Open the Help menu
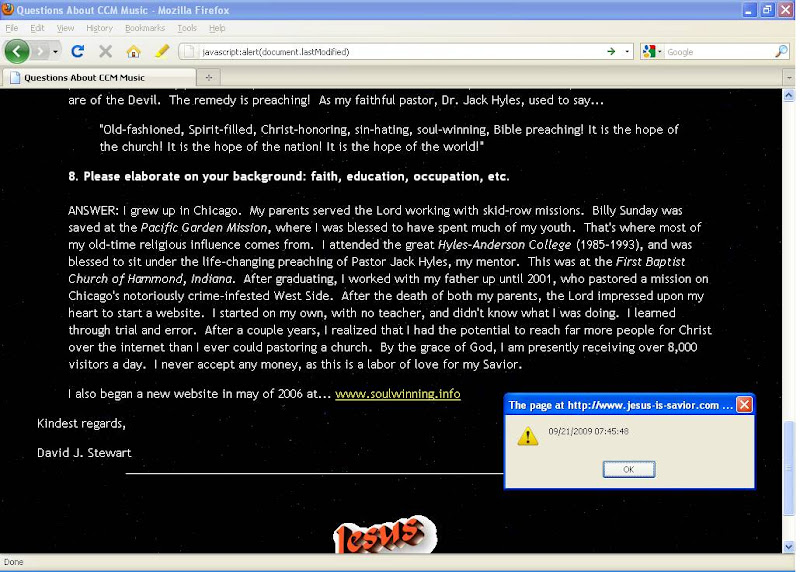This screenshot has height=572, width=800. [x=217, y=28]
